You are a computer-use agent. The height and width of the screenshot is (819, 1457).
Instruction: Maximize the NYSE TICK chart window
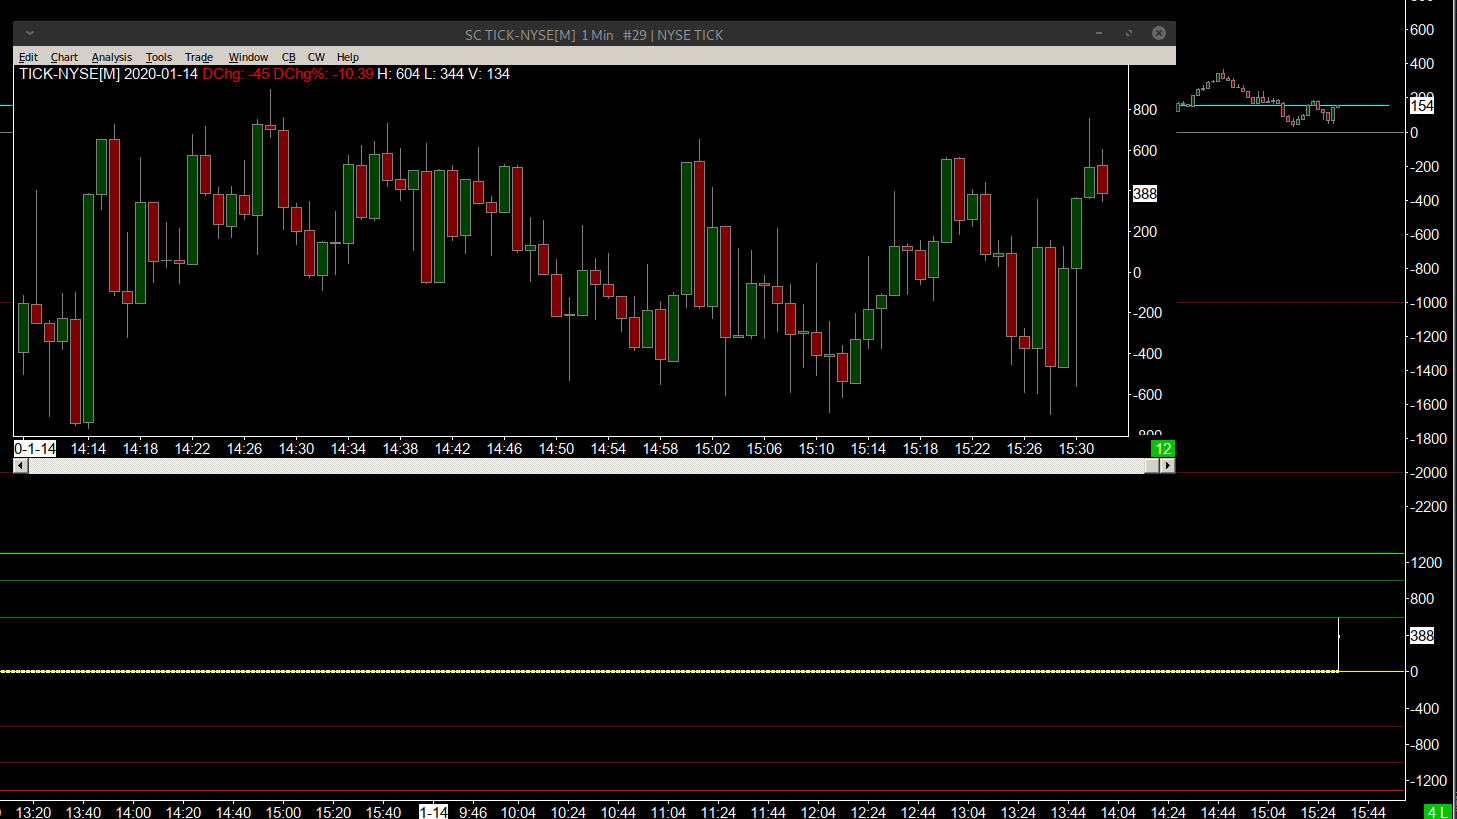1129,33
